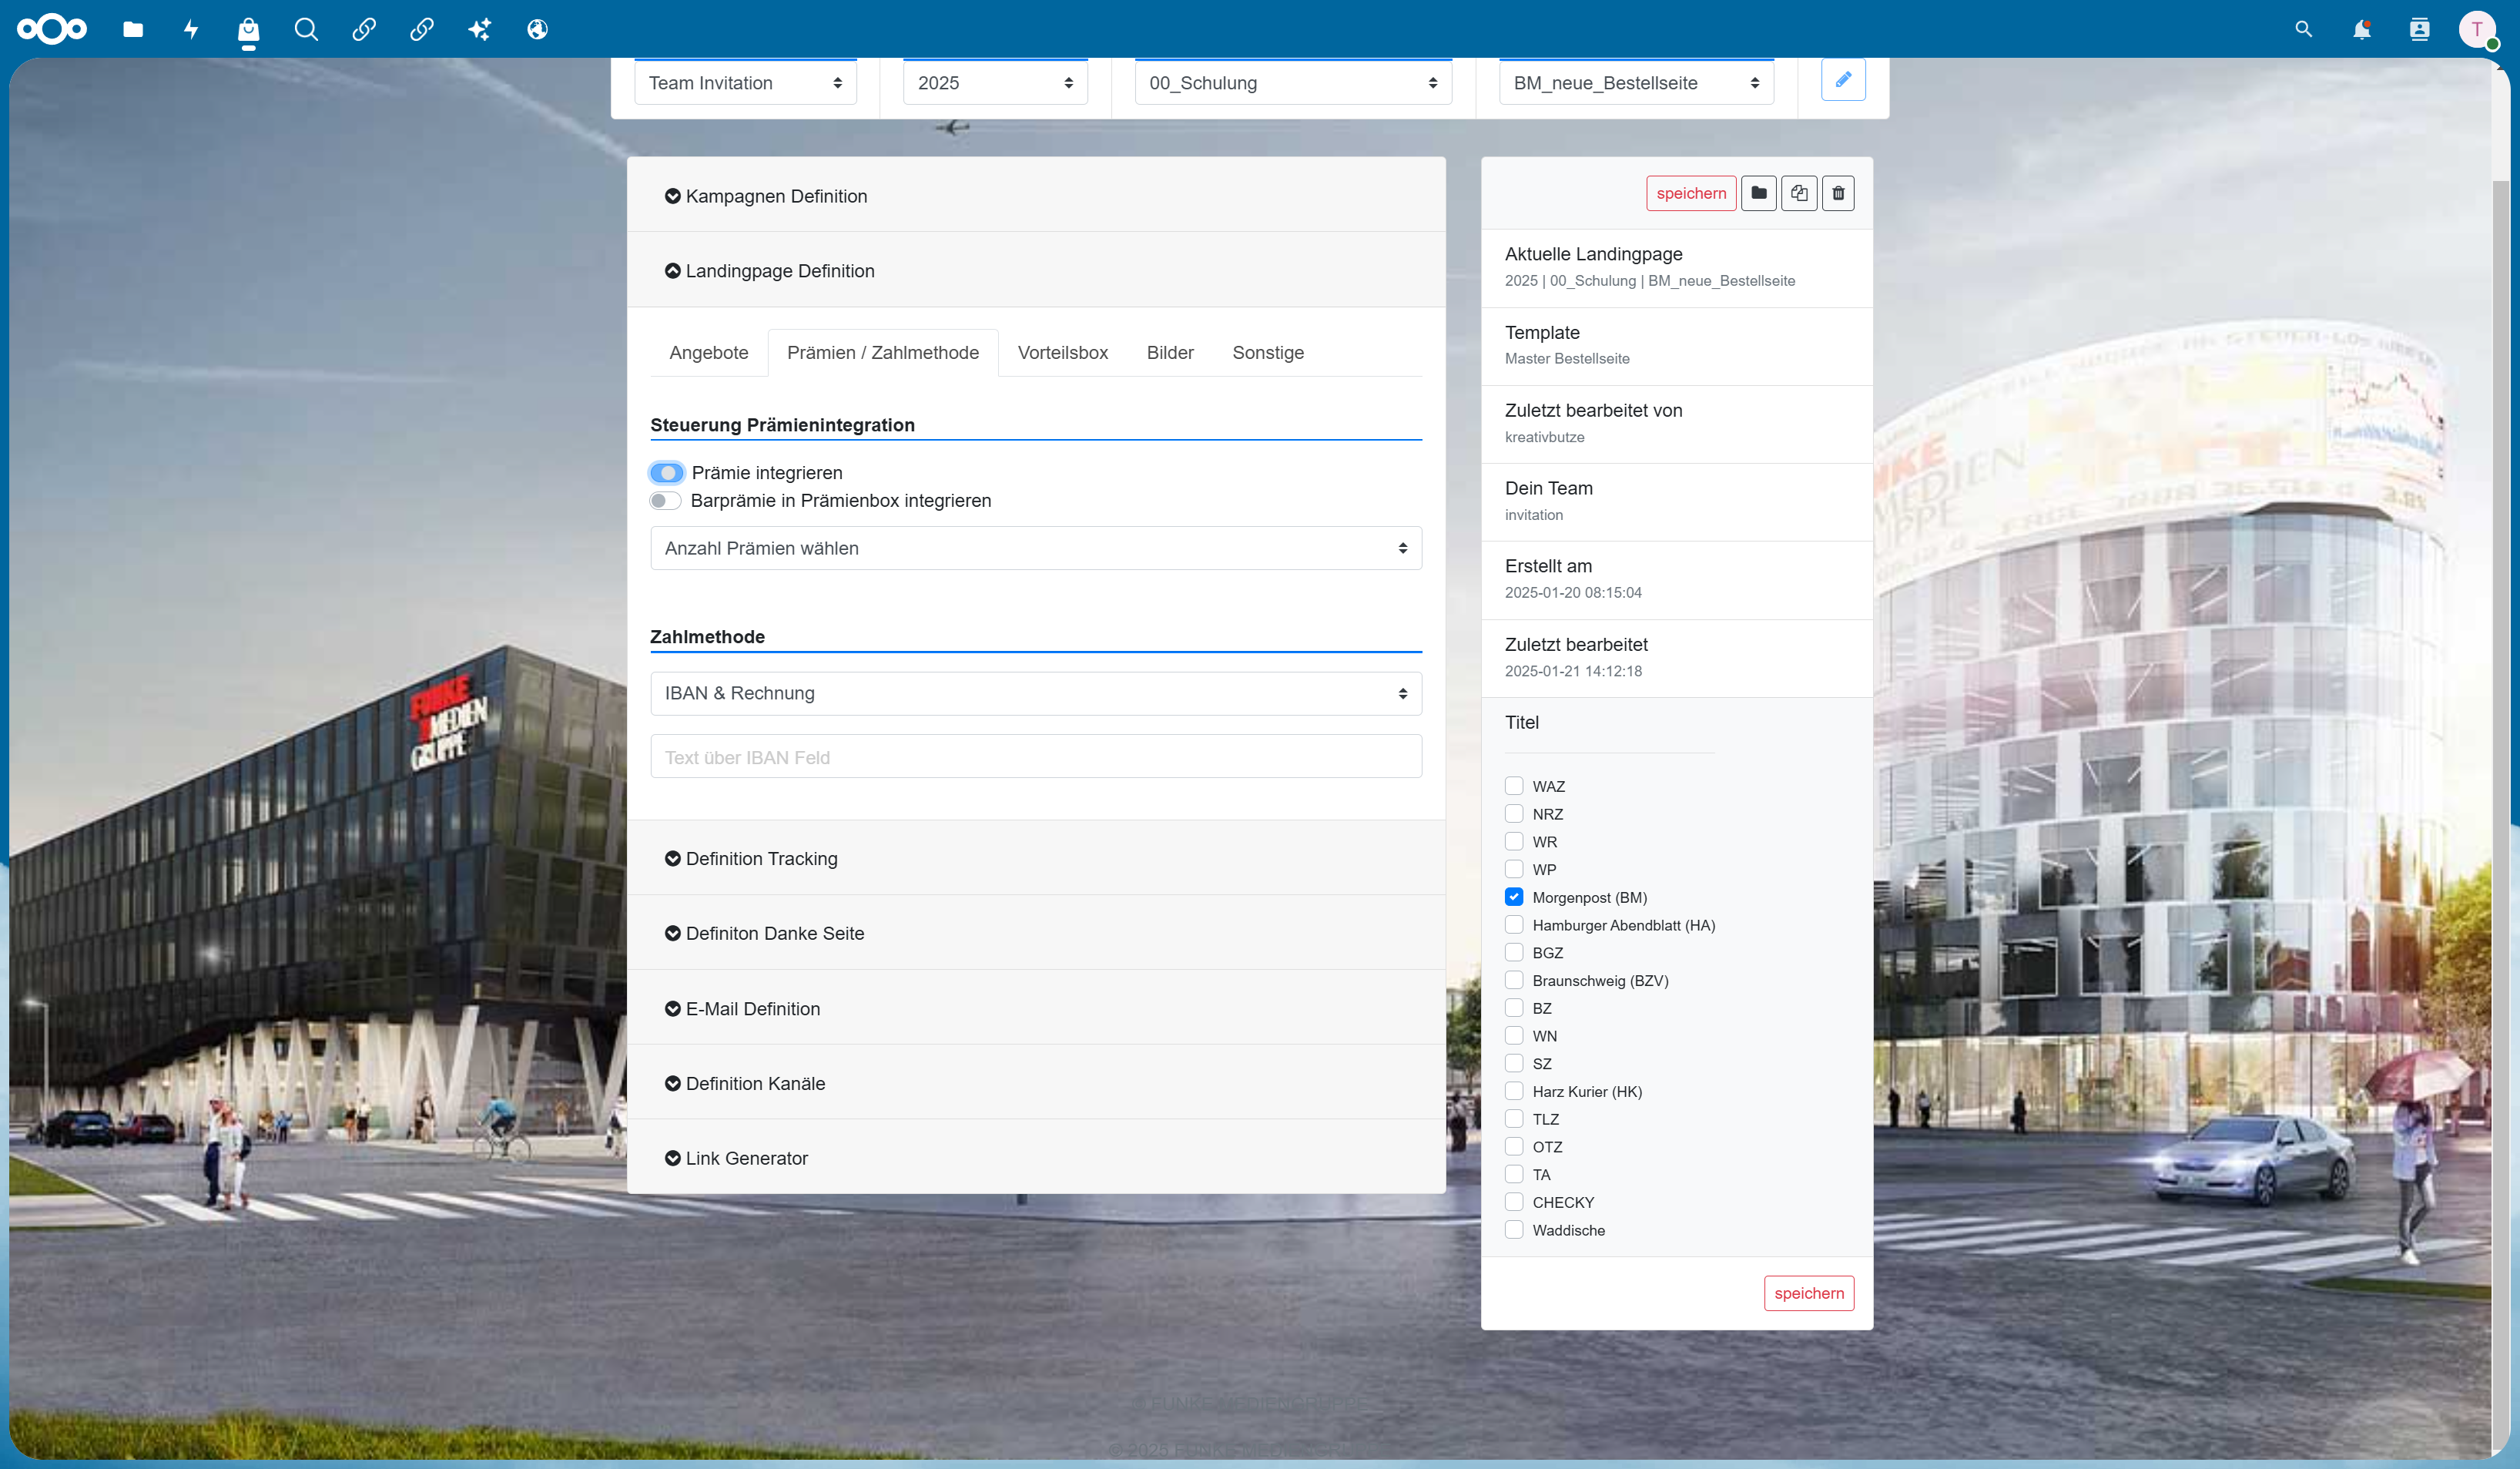Open the Files folder icon in top bar
Screen dimensions: 2520x1469
133,29
